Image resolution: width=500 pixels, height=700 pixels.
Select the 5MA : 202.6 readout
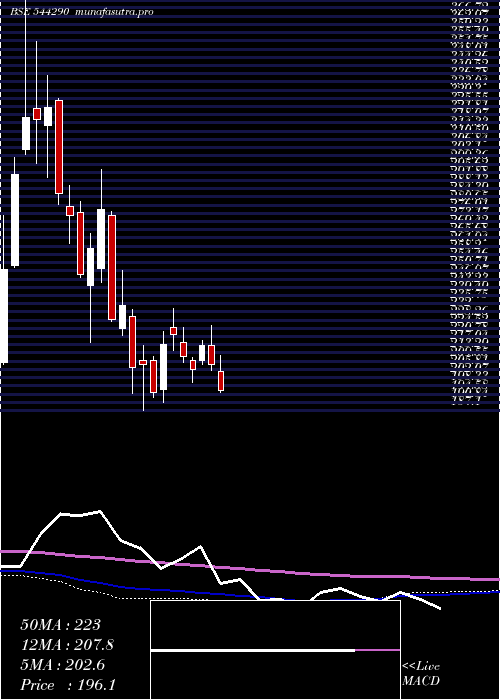(62, 665)
